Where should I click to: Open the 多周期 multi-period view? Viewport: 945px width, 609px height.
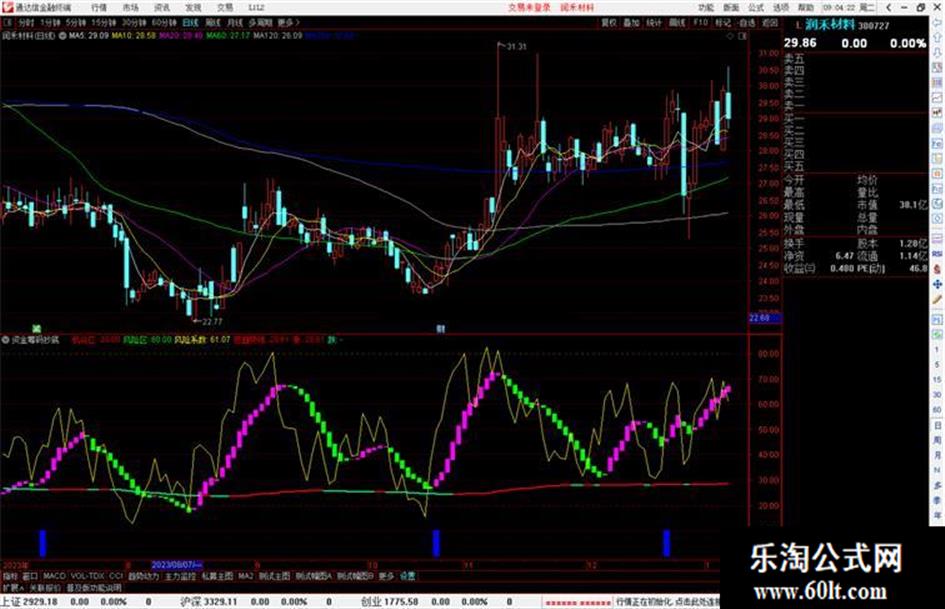pyautogui.click(x=260, y=23)
